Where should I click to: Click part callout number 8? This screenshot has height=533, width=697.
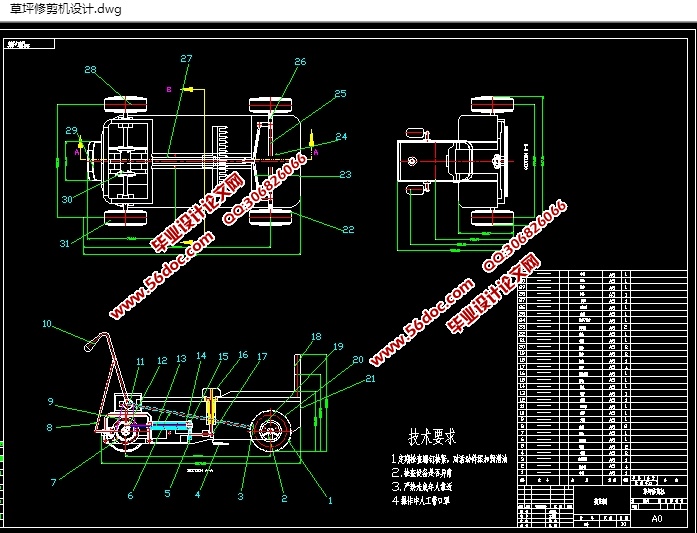(49, 427)
